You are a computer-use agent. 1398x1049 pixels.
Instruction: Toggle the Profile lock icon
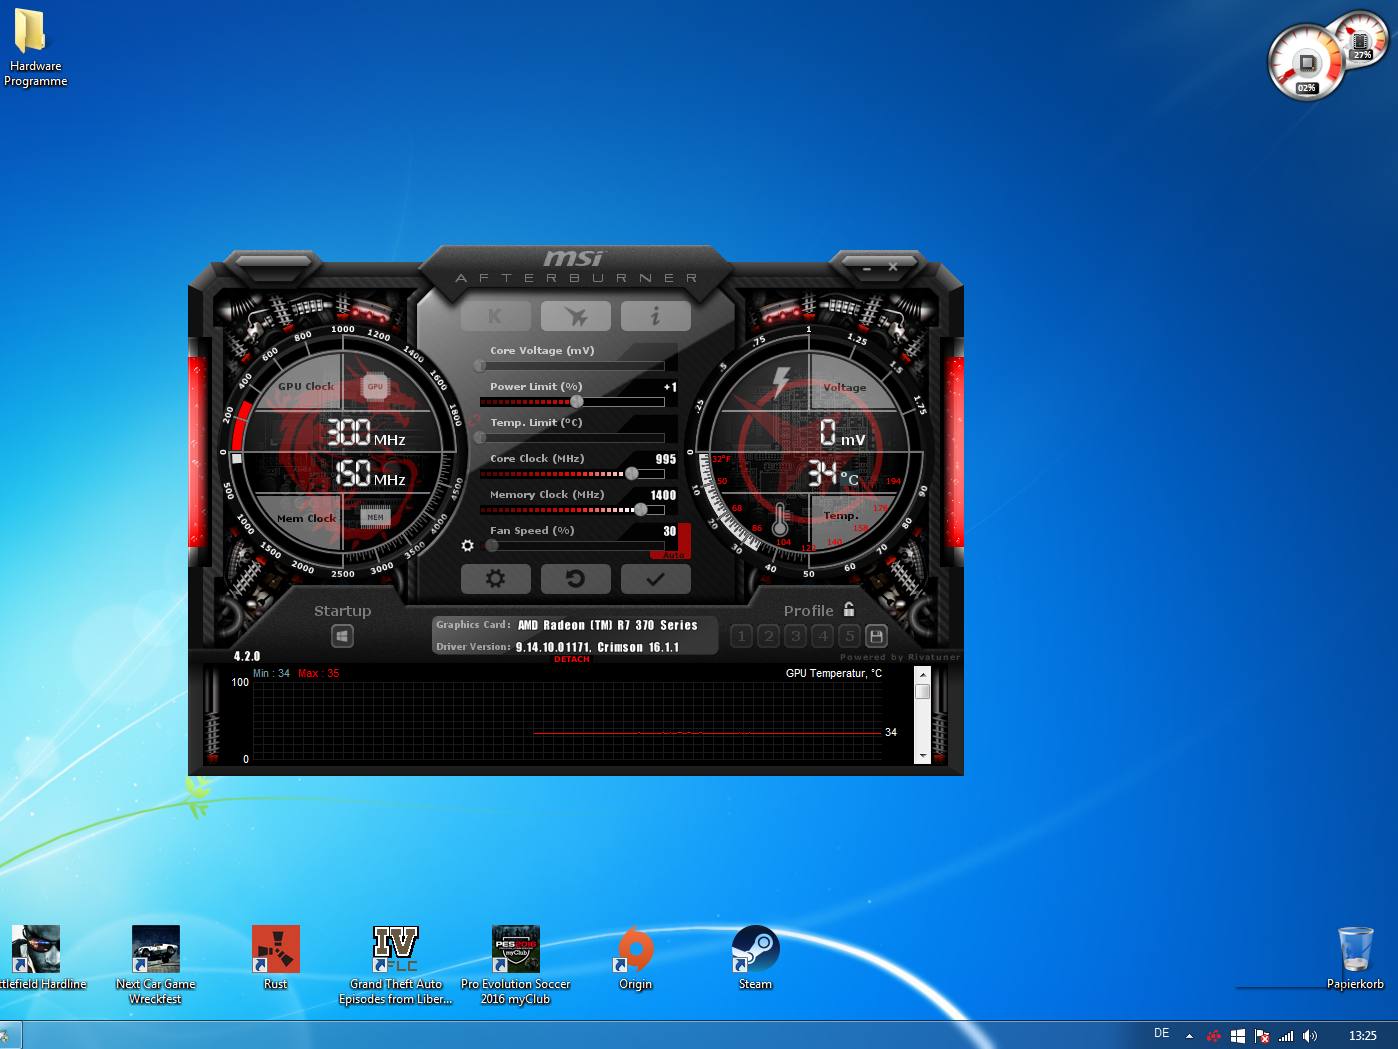click(849, 609)
